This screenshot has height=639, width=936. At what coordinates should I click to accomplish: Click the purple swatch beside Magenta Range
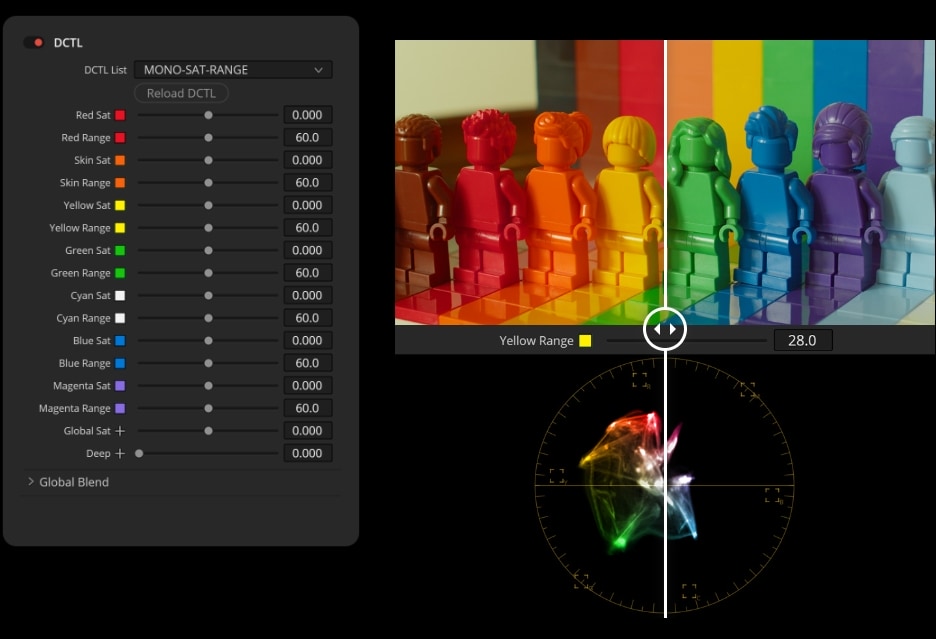point(120,408)
